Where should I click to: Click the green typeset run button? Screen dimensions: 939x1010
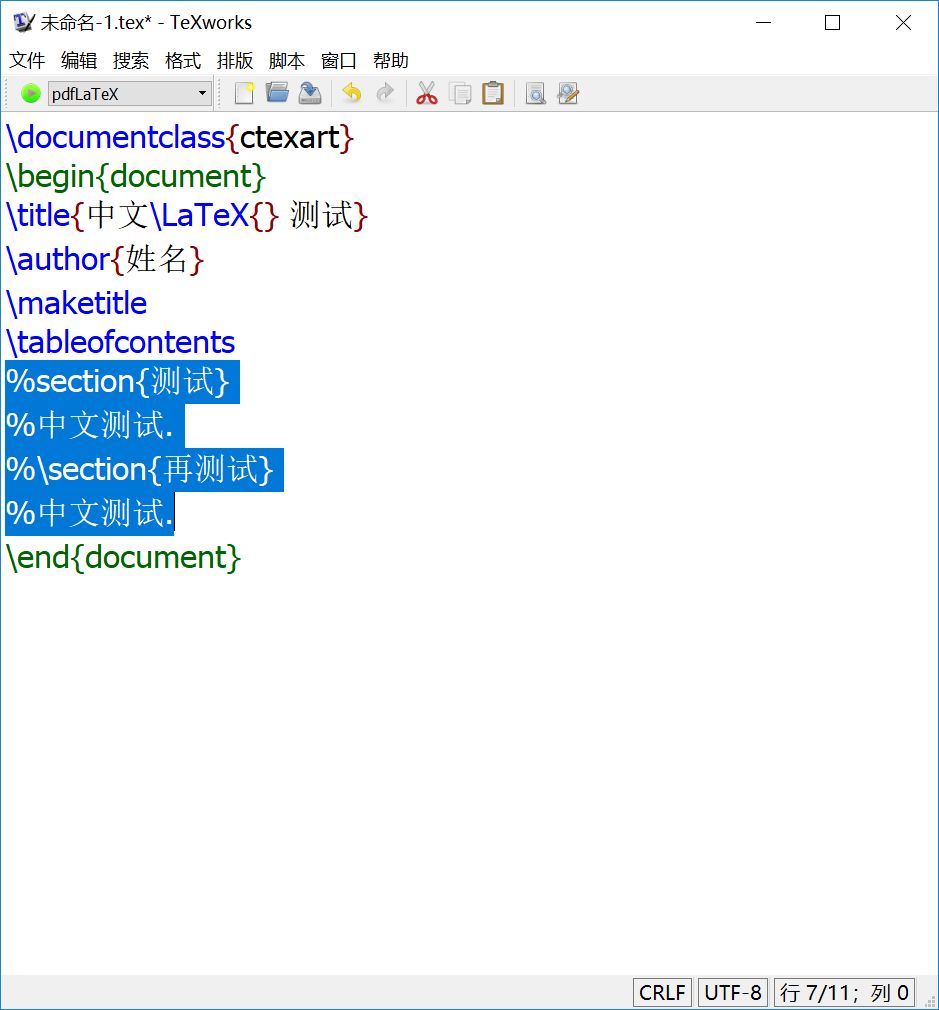pos(30,94)
